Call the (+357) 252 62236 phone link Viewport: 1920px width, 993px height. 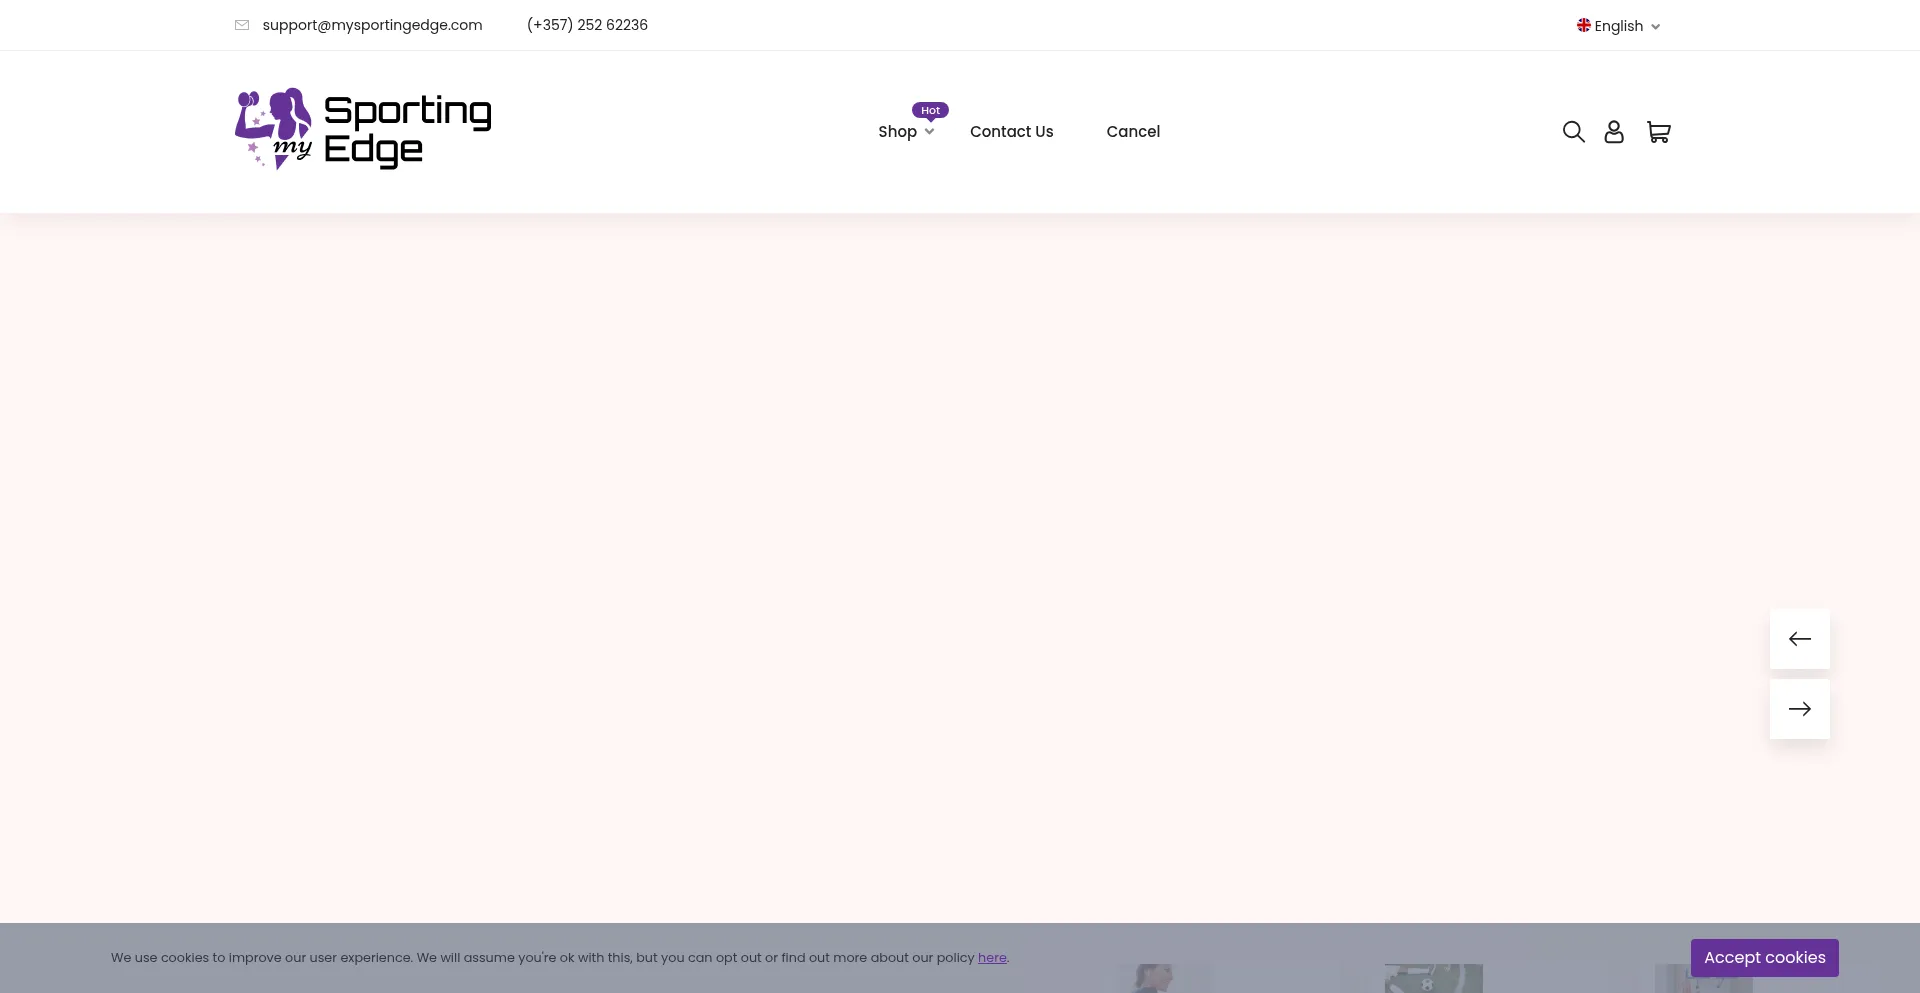point(587,25)
